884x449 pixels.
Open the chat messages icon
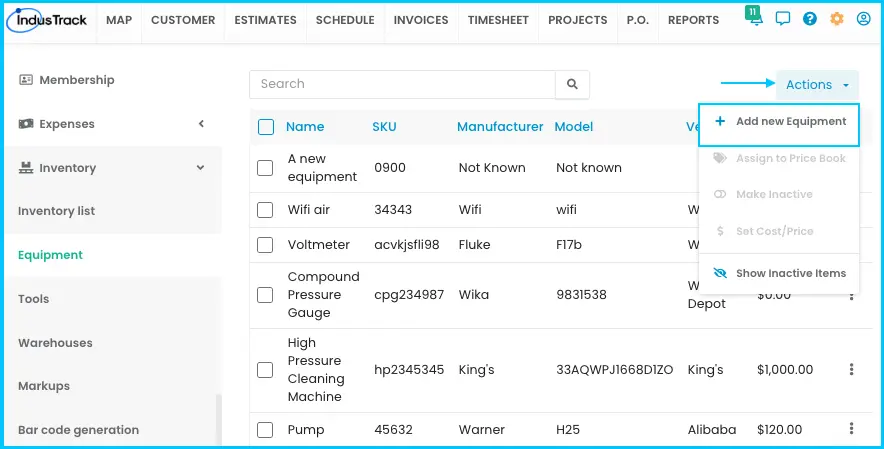(783, 19)
